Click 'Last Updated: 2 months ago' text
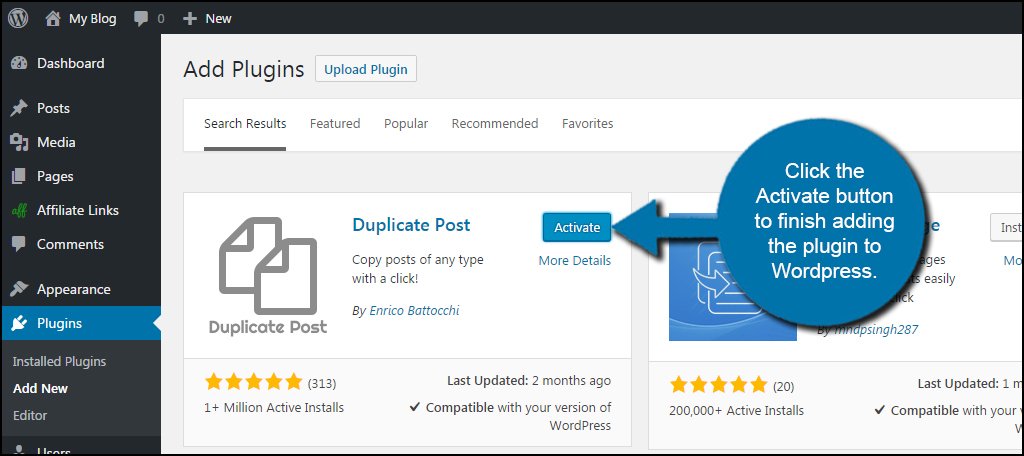The height and width of the screenshot is (456, 1024). tap(529, 381)
